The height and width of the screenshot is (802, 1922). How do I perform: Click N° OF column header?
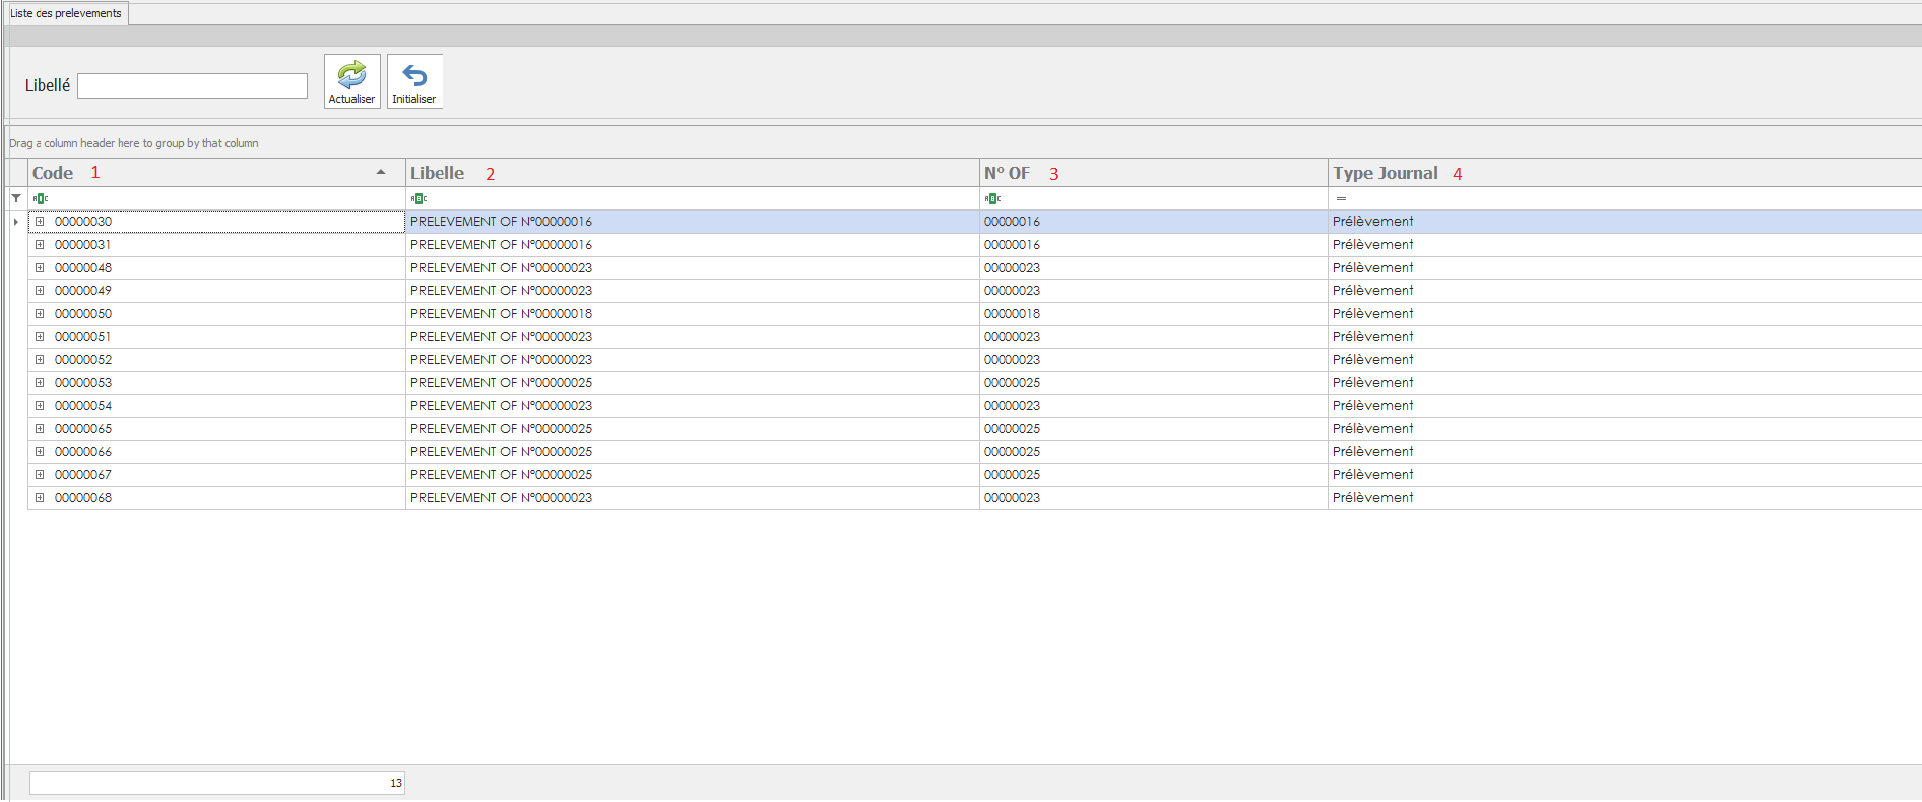(x=1006, y=173)
